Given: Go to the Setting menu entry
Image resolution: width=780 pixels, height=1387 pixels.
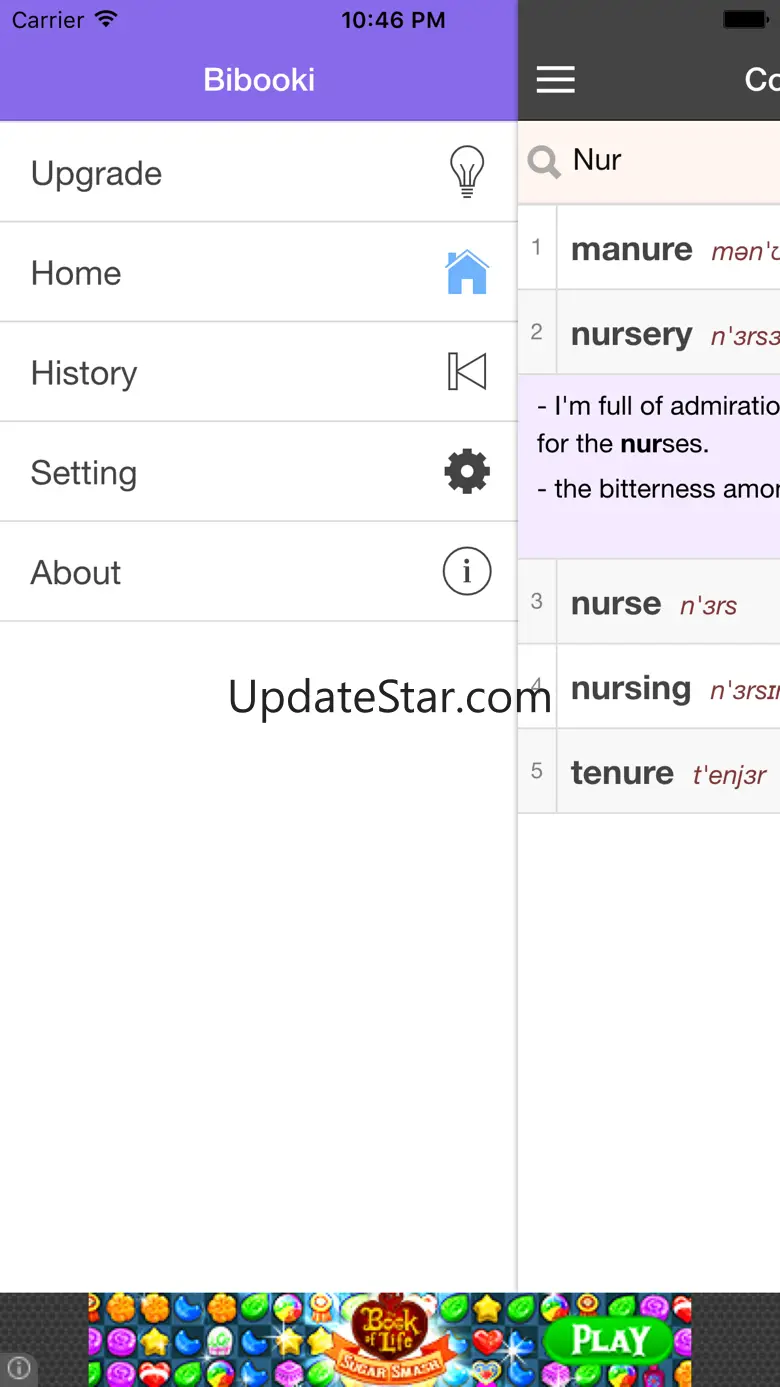Looking at the screenshot, I should coord(84,473).
